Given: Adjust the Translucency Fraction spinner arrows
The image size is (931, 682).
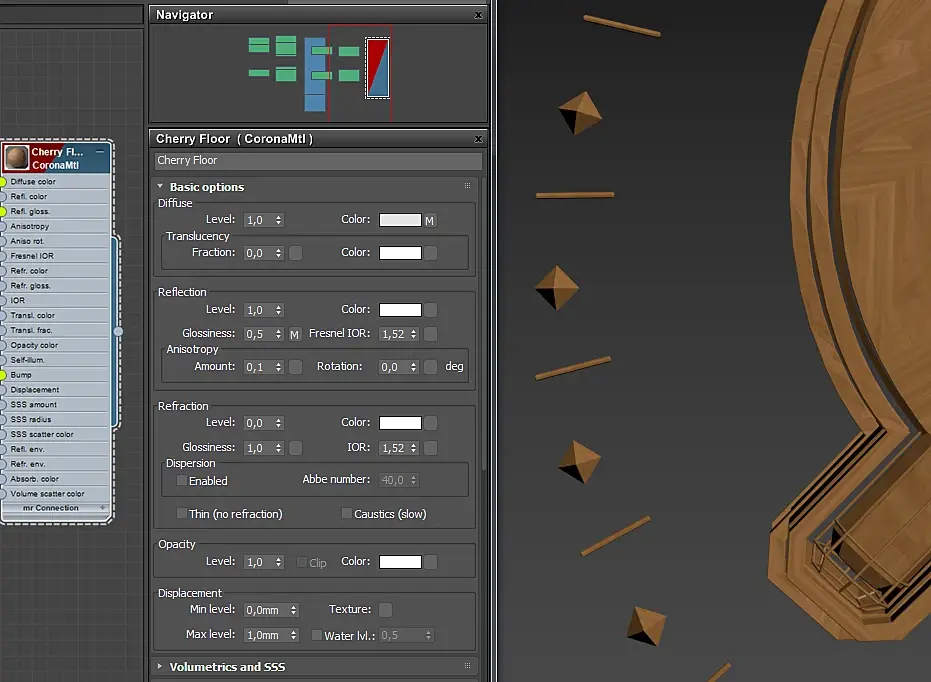Looking at the screenshot, I should (278, 253).
